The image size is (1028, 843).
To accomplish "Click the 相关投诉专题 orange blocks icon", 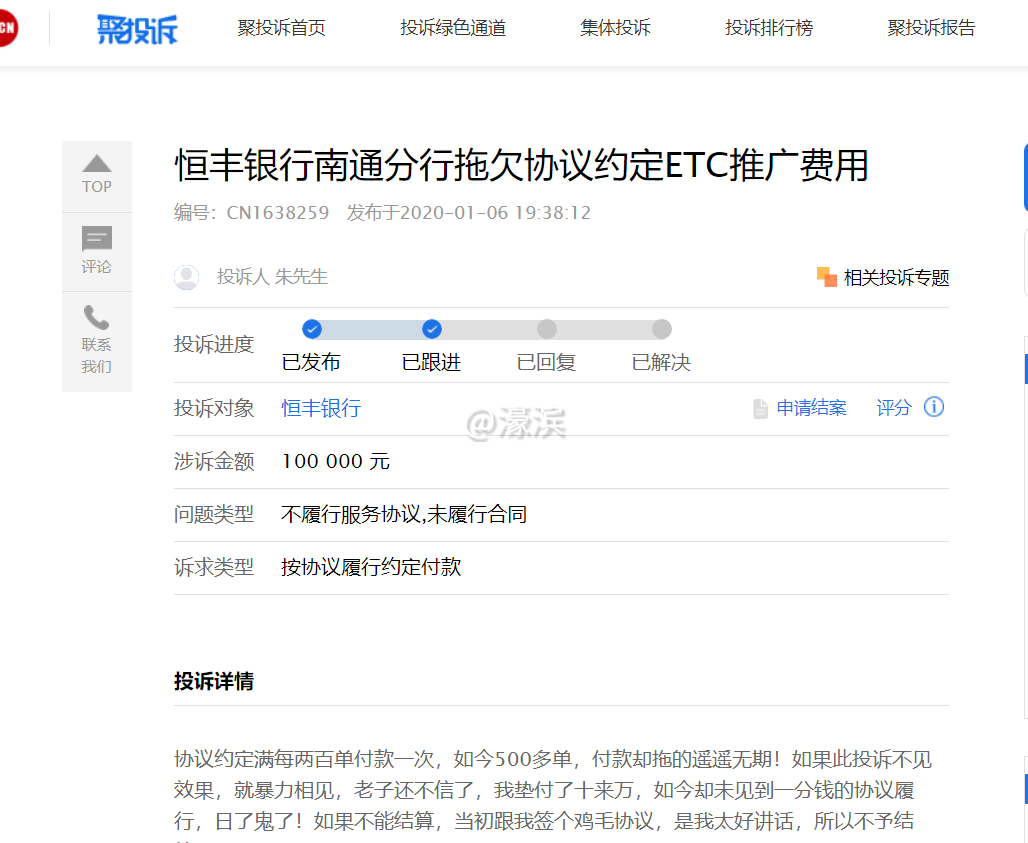I will pos(825,276).
